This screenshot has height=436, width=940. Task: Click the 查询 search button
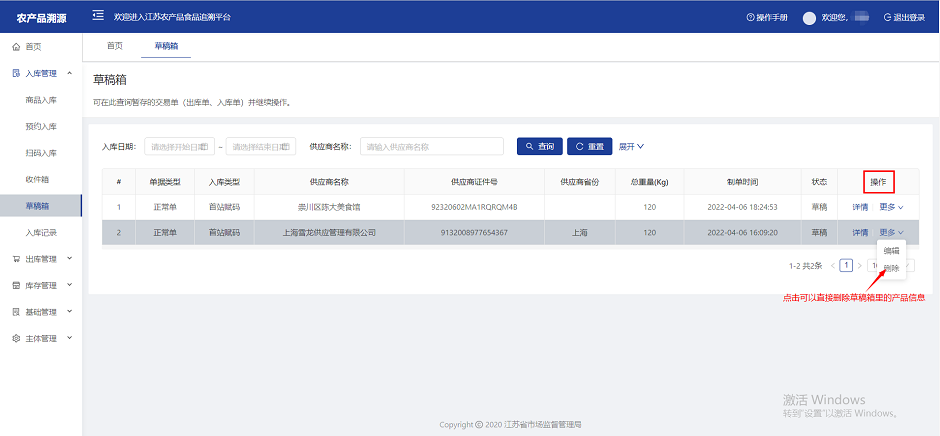[540, 147]
